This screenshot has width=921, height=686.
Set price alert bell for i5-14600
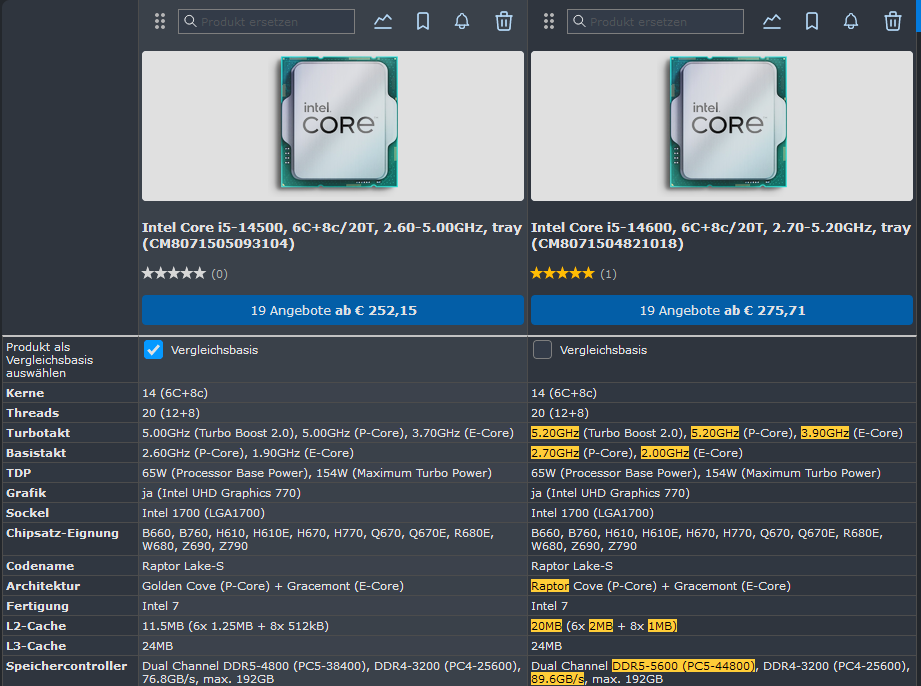851,22
